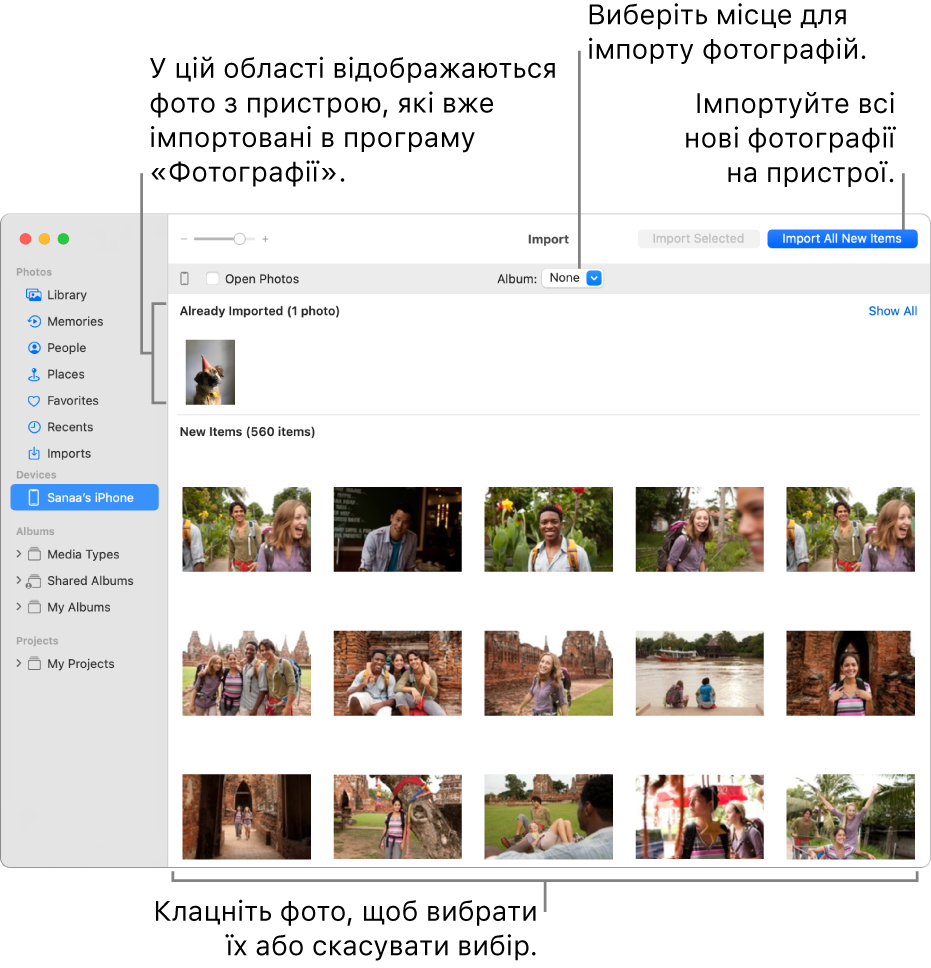Viewport: 931px width, 968px height.
Task: Click Import All New Items
Action: coord(841,238)
